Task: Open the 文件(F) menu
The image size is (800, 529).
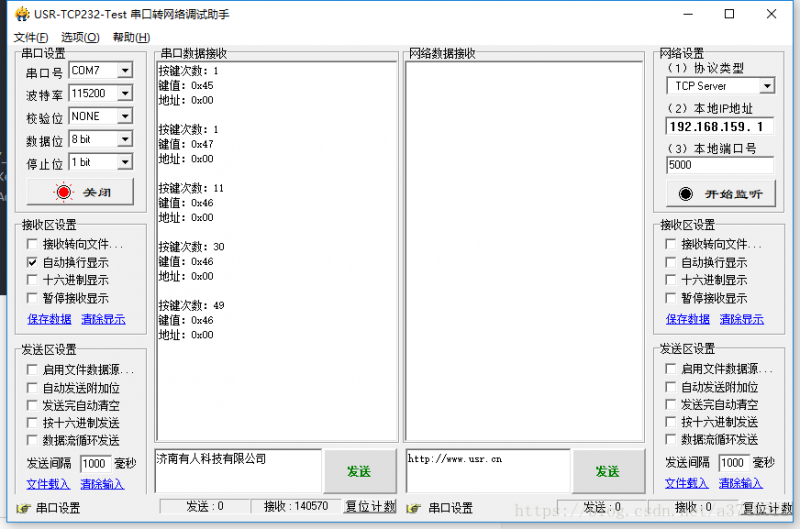Action: click(x=31, y=37)
